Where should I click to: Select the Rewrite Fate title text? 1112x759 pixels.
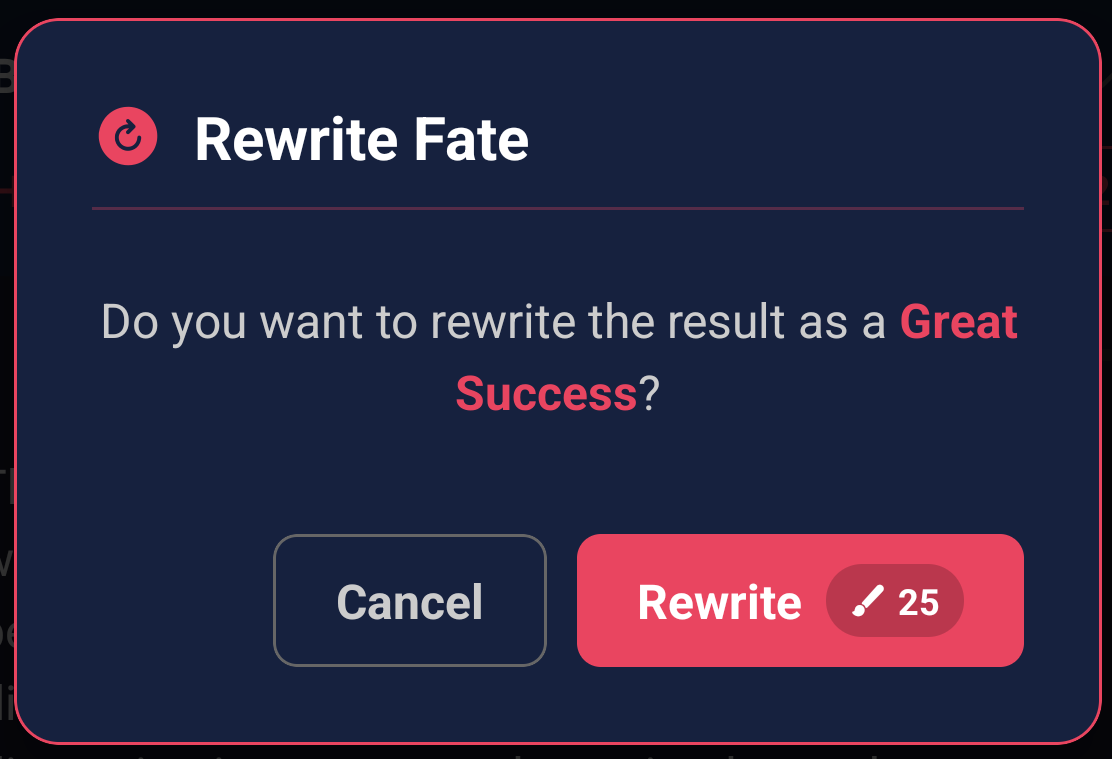(x=361, y=139)
